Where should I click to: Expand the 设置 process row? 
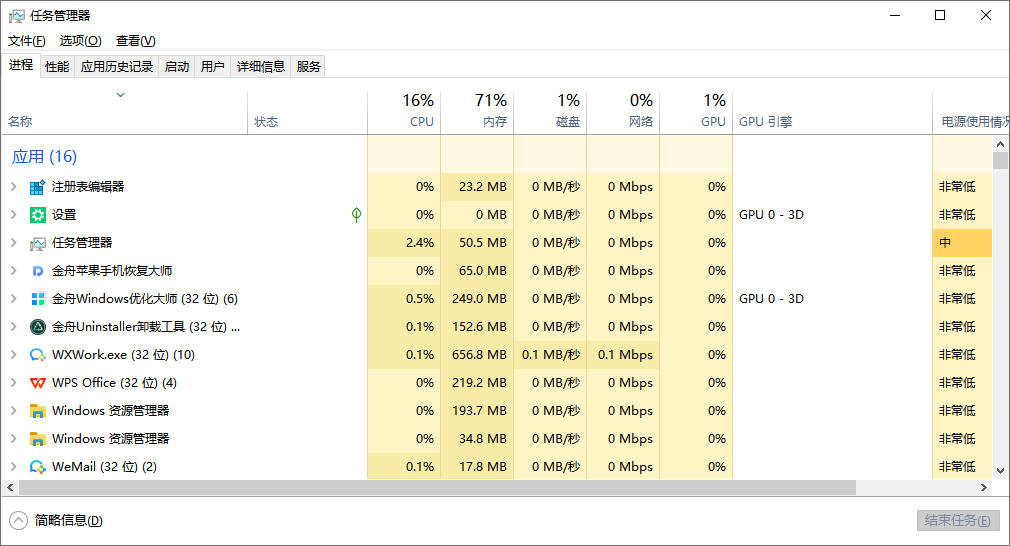coord(14,214)
